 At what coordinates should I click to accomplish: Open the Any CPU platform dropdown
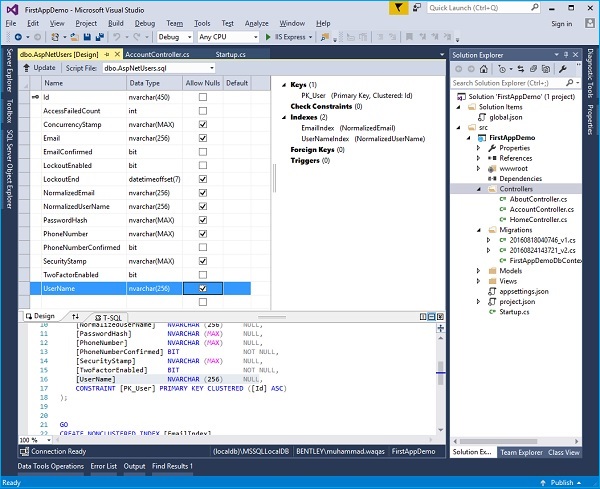pyautogui.click(x=226, y=36)
